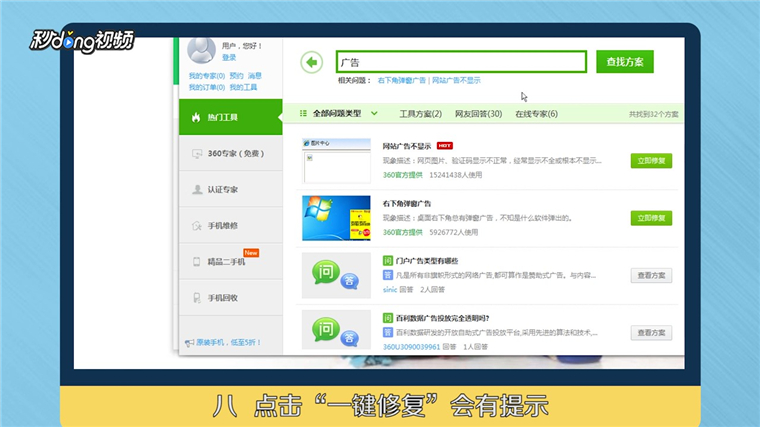760x427 pixels.
Task: Click the HOT badge next to 网站广告不显示
Action: 444,146
